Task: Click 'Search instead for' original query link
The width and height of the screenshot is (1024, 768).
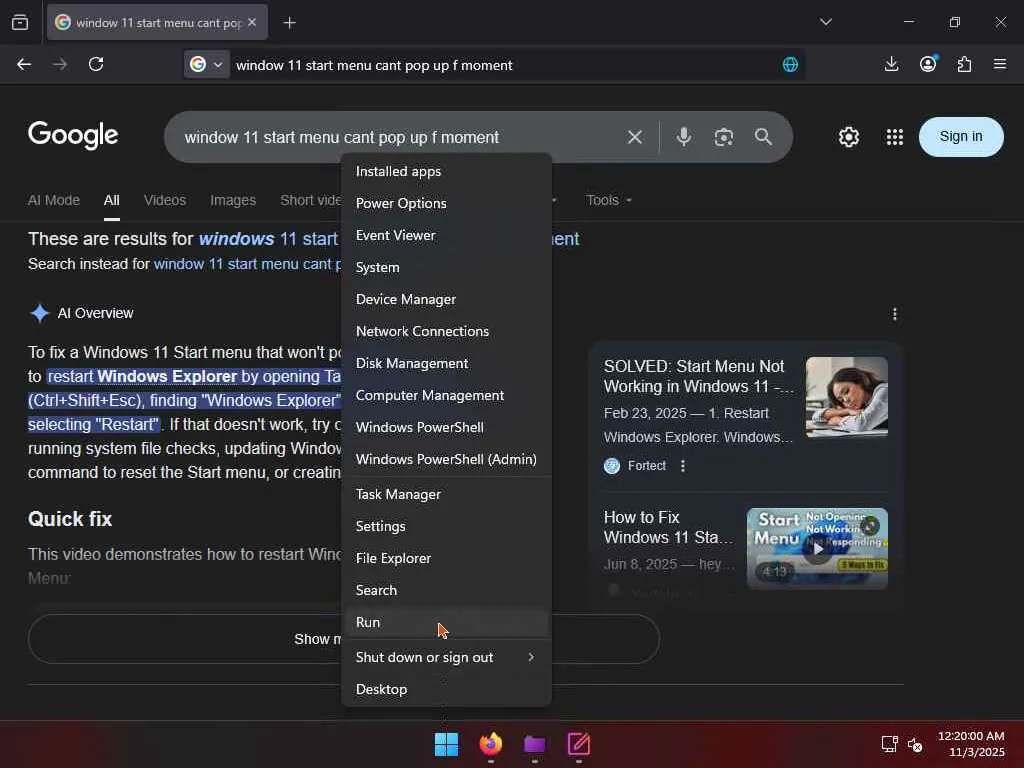Action: [x=247, y=264]
